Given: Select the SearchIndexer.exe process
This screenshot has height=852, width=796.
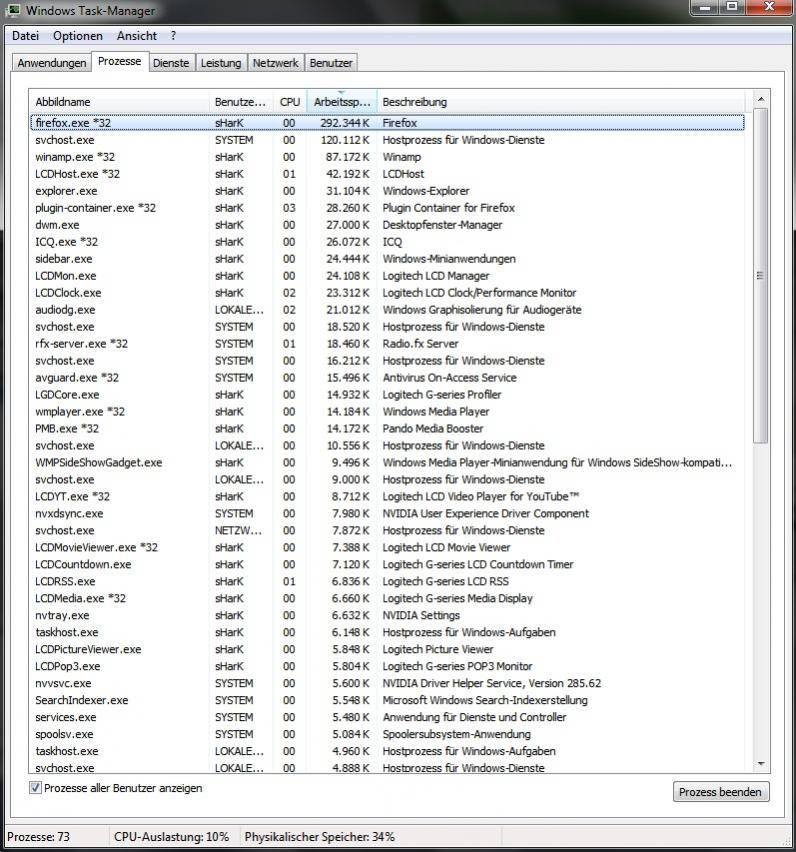Looking at the screenshot, I should pos(387,700).
